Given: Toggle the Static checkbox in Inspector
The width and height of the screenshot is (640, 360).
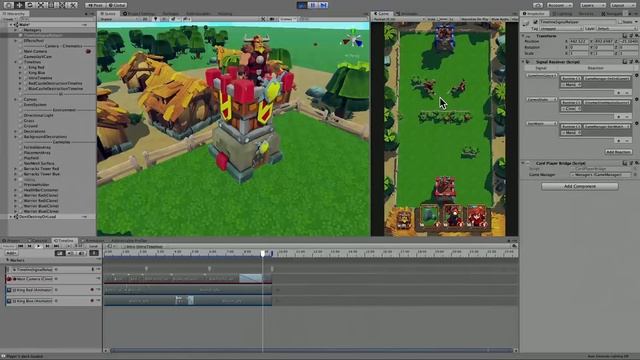Looking at the screenshot, I should (620, 22).
